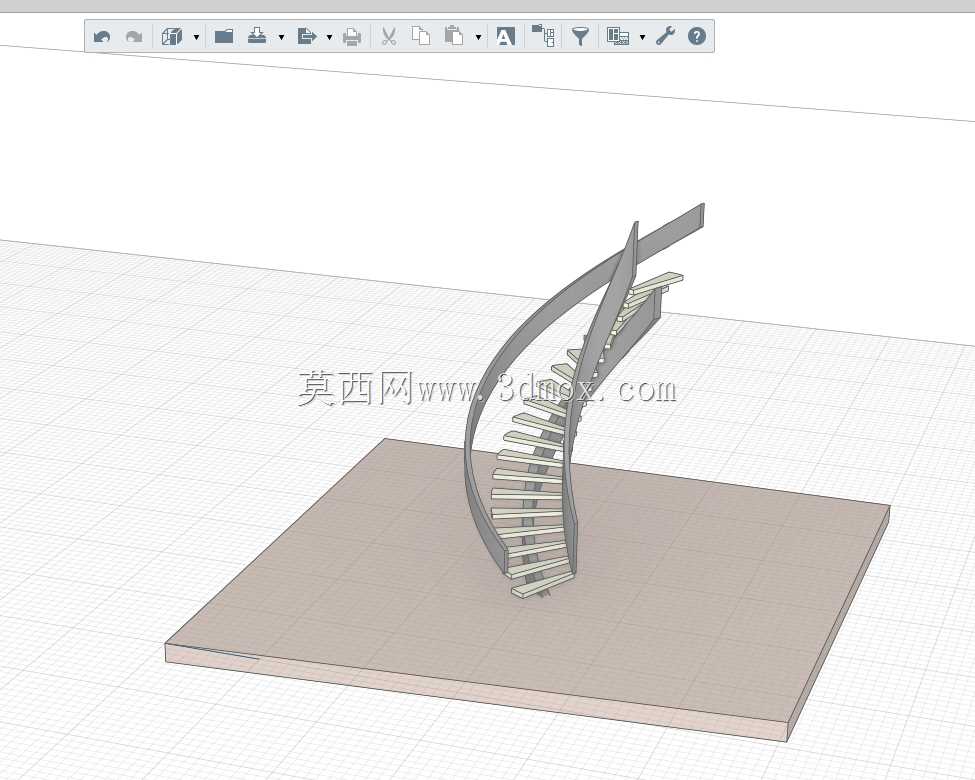Click the Export arrow icon

(x=307, y=36)
